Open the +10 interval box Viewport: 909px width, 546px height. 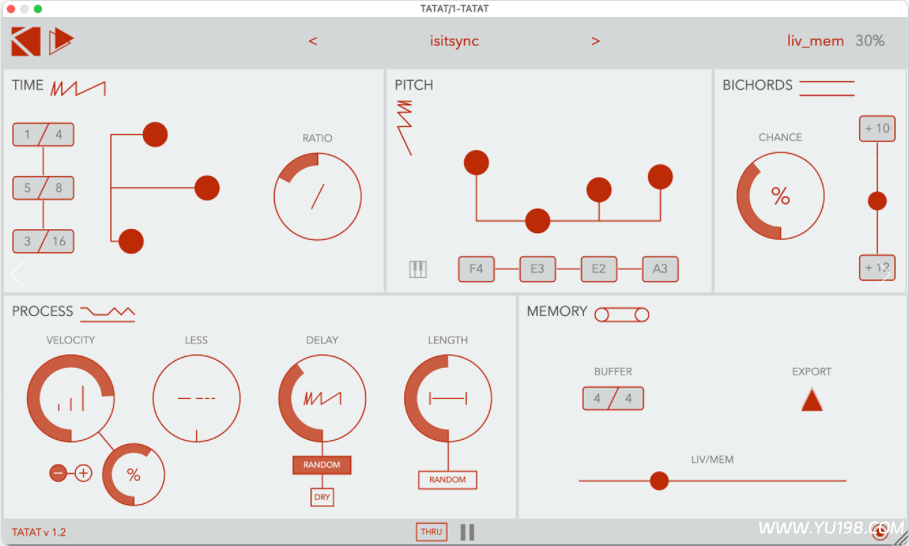tap(877, 129)
